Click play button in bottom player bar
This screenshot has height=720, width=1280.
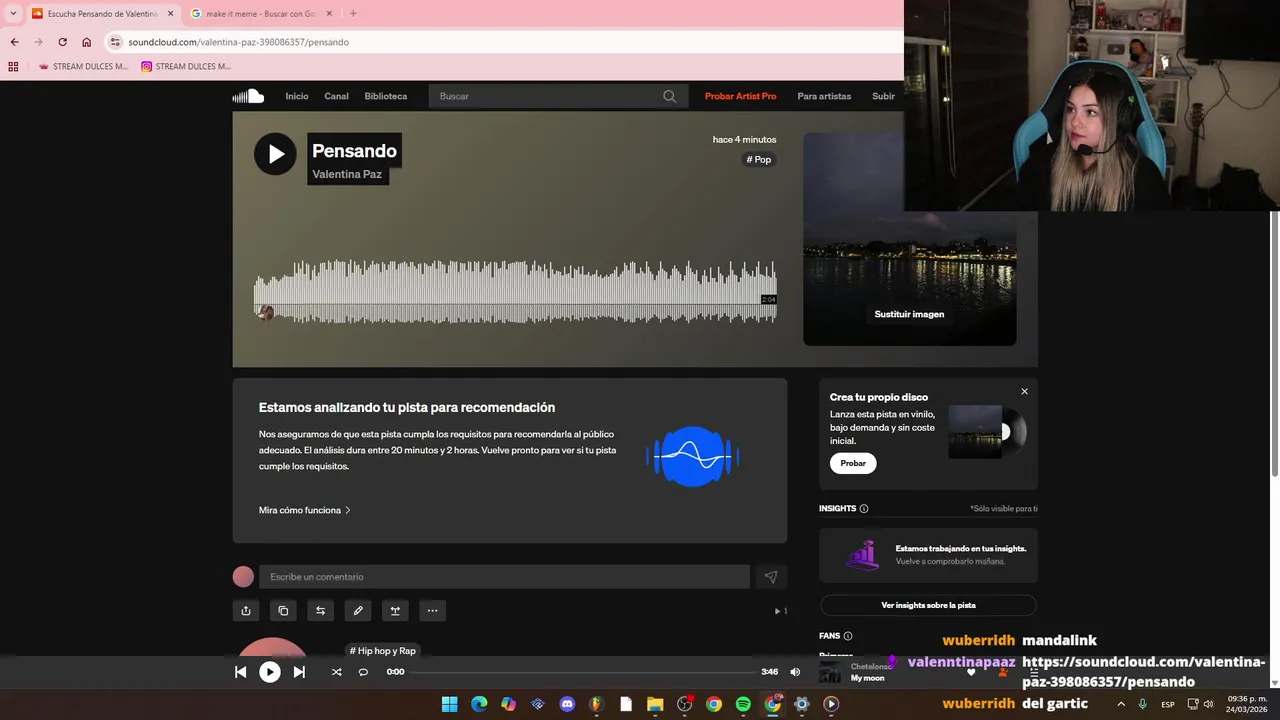point(270,672)
